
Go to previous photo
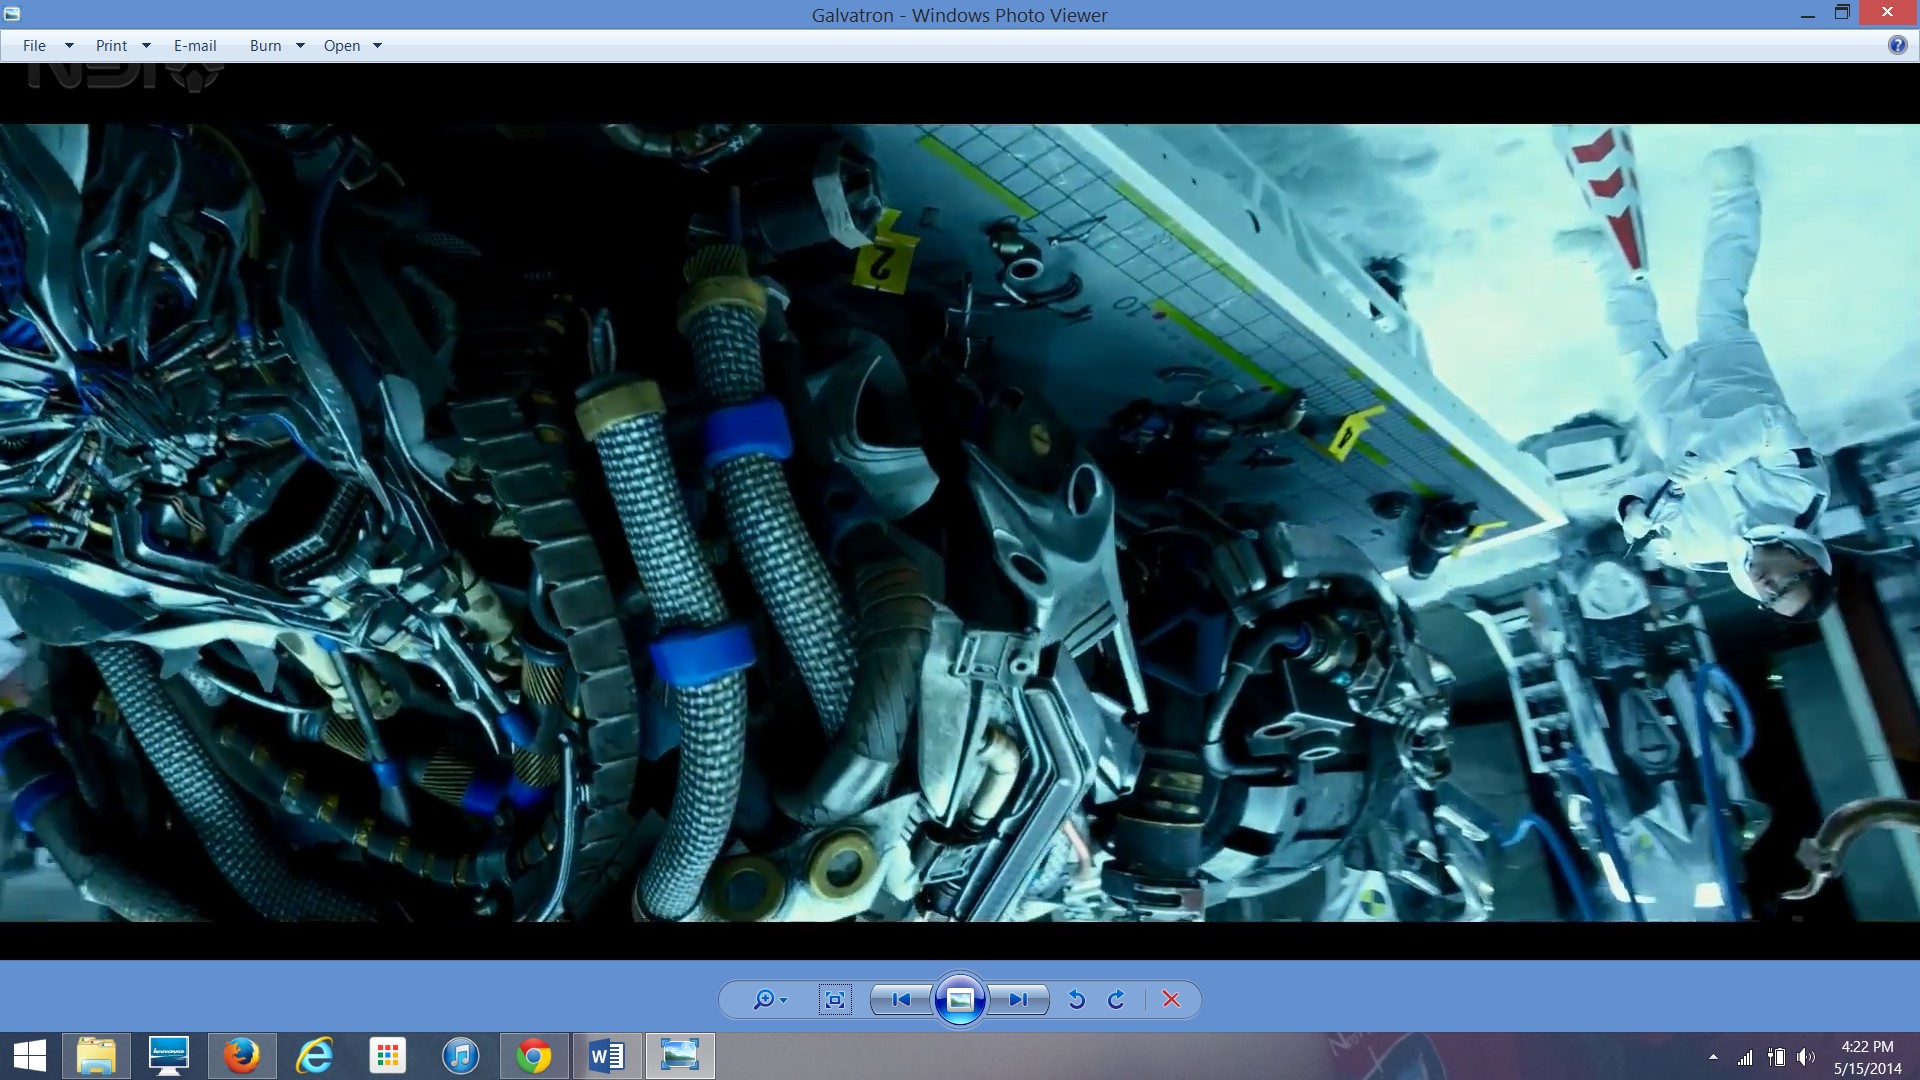[x=901, y=1000]
